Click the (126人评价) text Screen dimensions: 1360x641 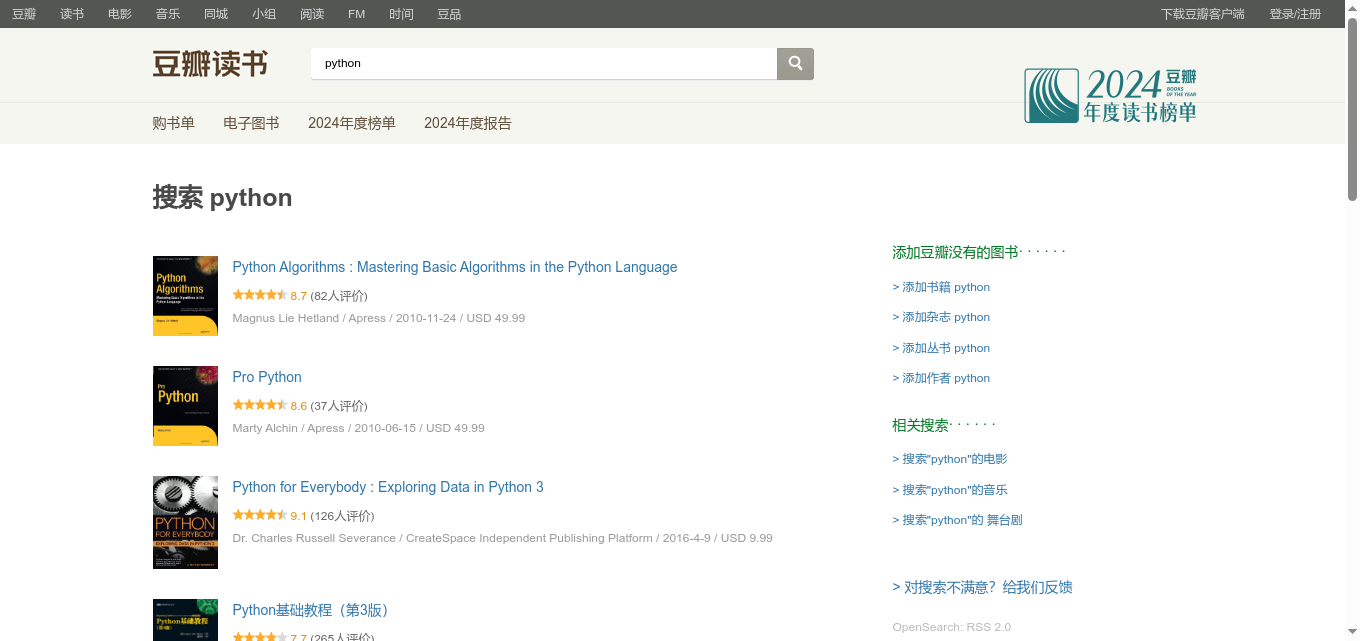[342, 516]
